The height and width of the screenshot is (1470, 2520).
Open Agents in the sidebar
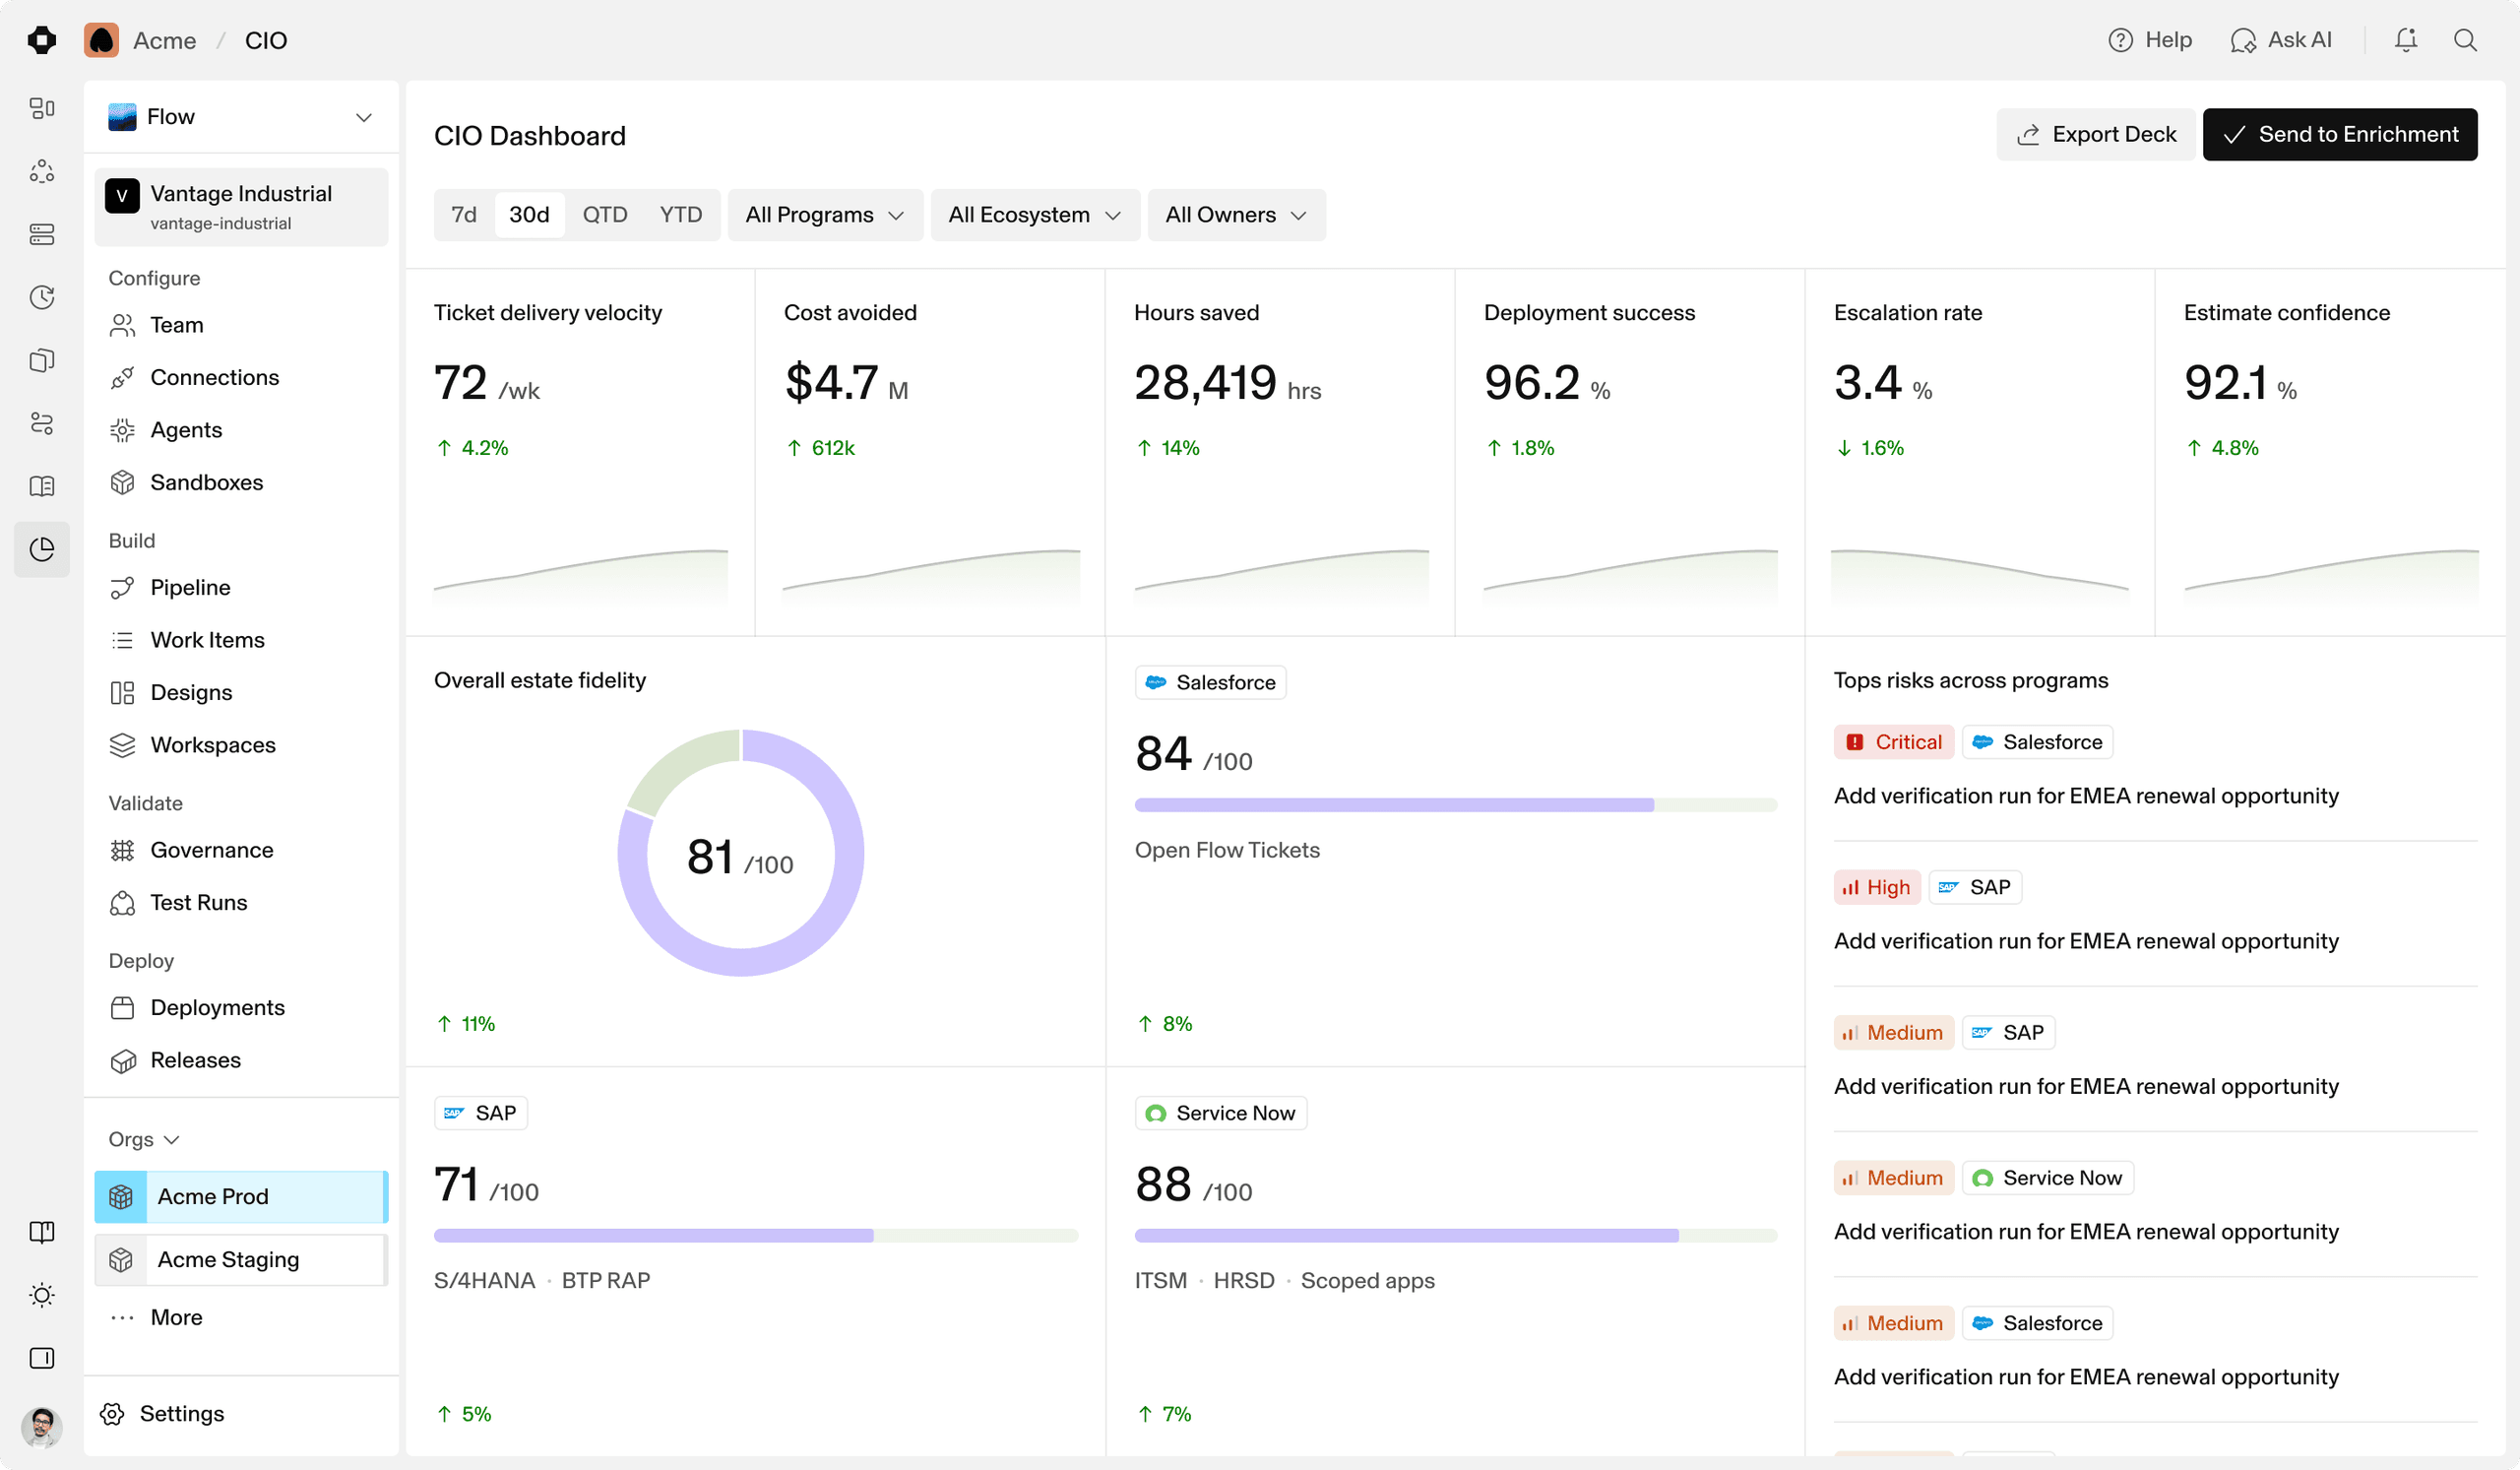(x=241, y=430)
